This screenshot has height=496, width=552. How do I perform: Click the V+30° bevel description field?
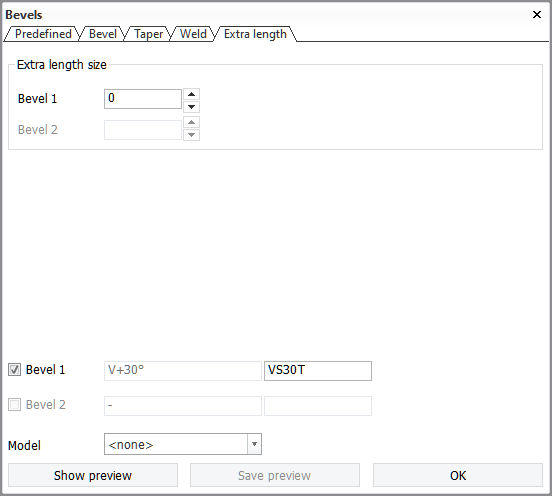coord(183,371)
